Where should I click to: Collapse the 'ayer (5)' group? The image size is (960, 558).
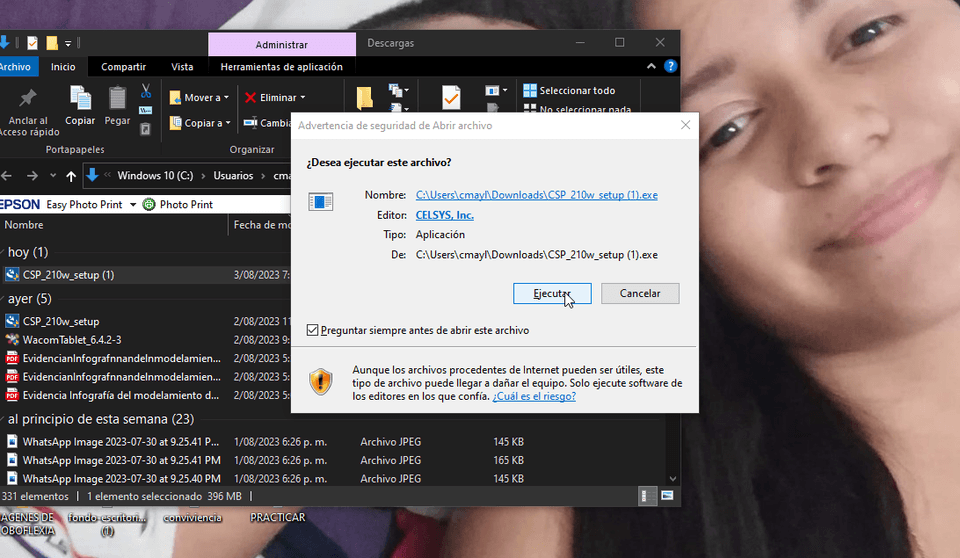point(3,299)
